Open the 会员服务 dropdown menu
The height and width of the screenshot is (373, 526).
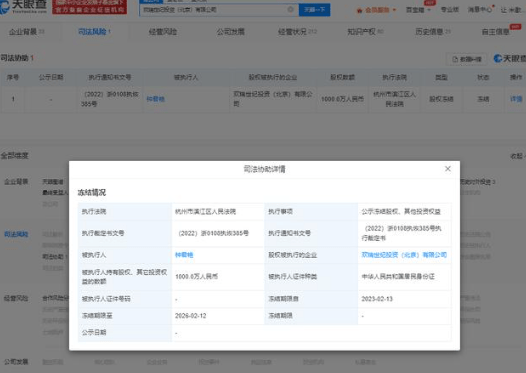376,10
